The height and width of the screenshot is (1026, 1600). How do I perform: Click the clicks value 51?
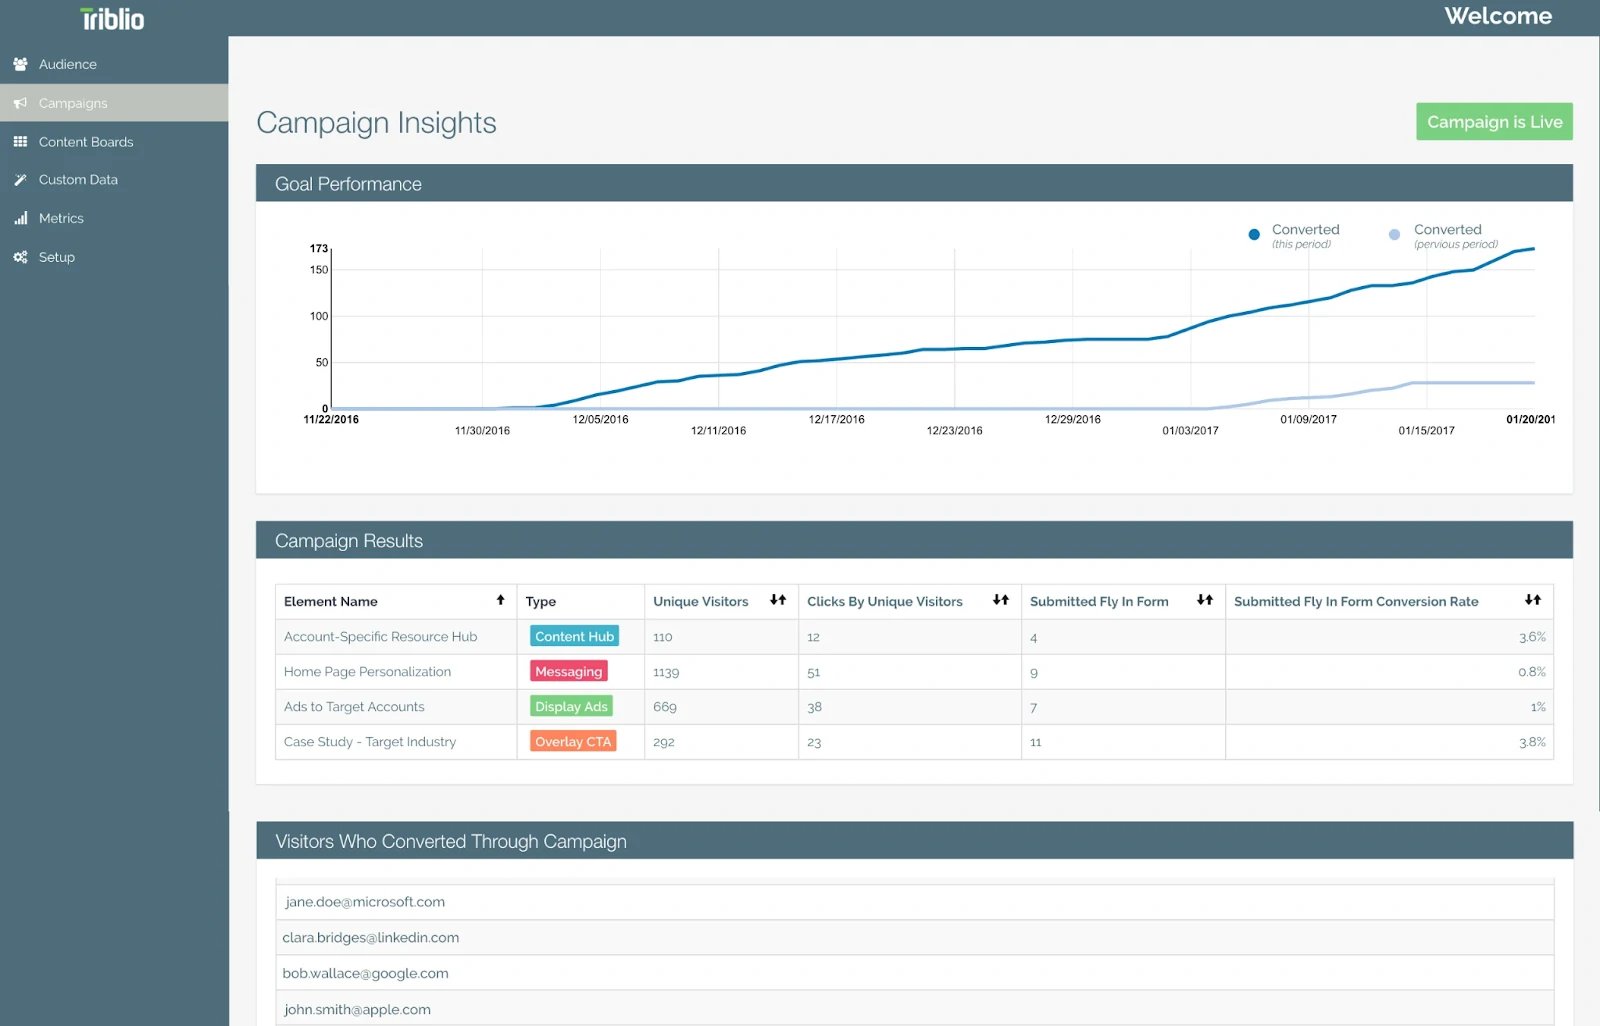(814, 672)
